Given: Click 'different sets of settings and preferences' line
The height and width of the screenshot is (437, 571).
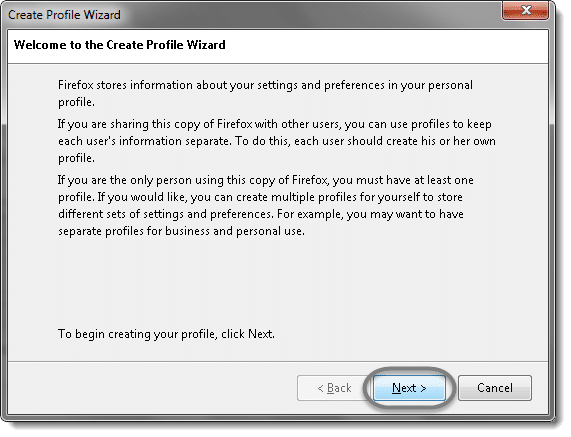Looking at the screenshot, I should [x=261, y=214].
